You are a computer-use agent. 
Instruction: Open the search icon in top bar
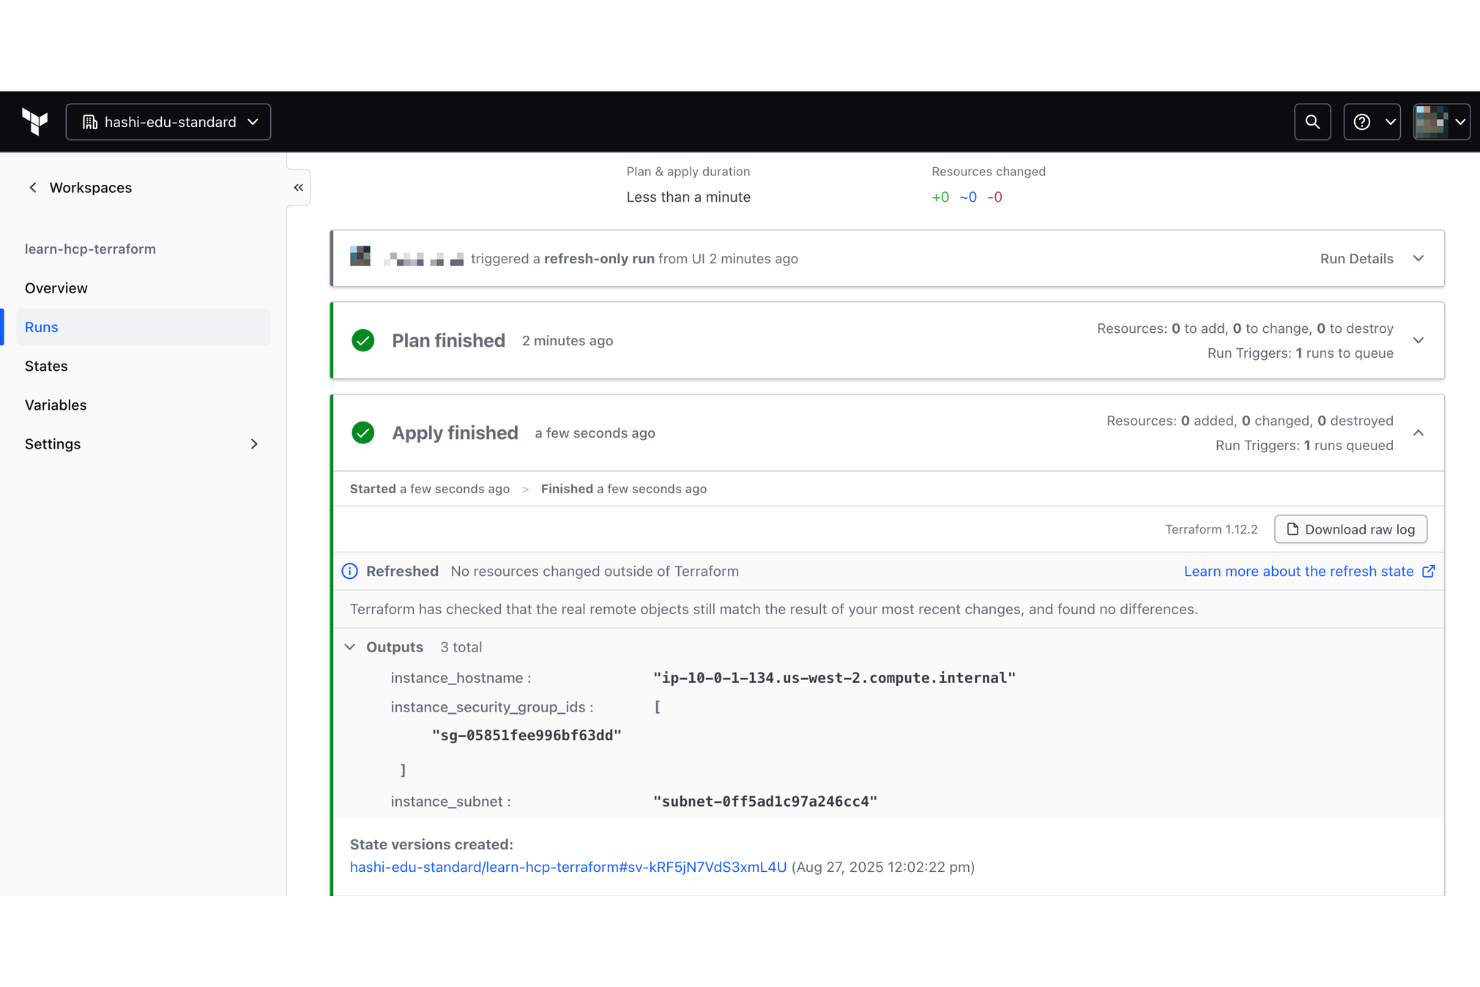pyautogui.click(x=1312, y=121)
